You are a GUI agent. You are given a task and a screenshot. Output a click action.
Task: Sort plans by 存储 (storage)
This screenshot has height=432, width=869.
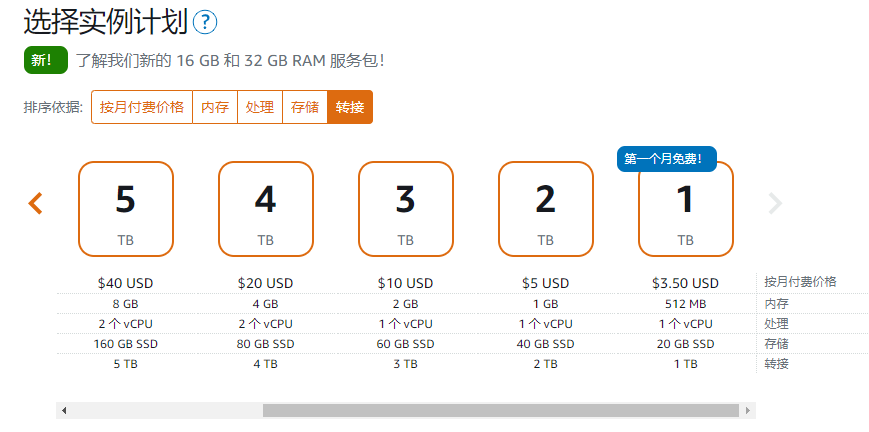tap(305, 107)
